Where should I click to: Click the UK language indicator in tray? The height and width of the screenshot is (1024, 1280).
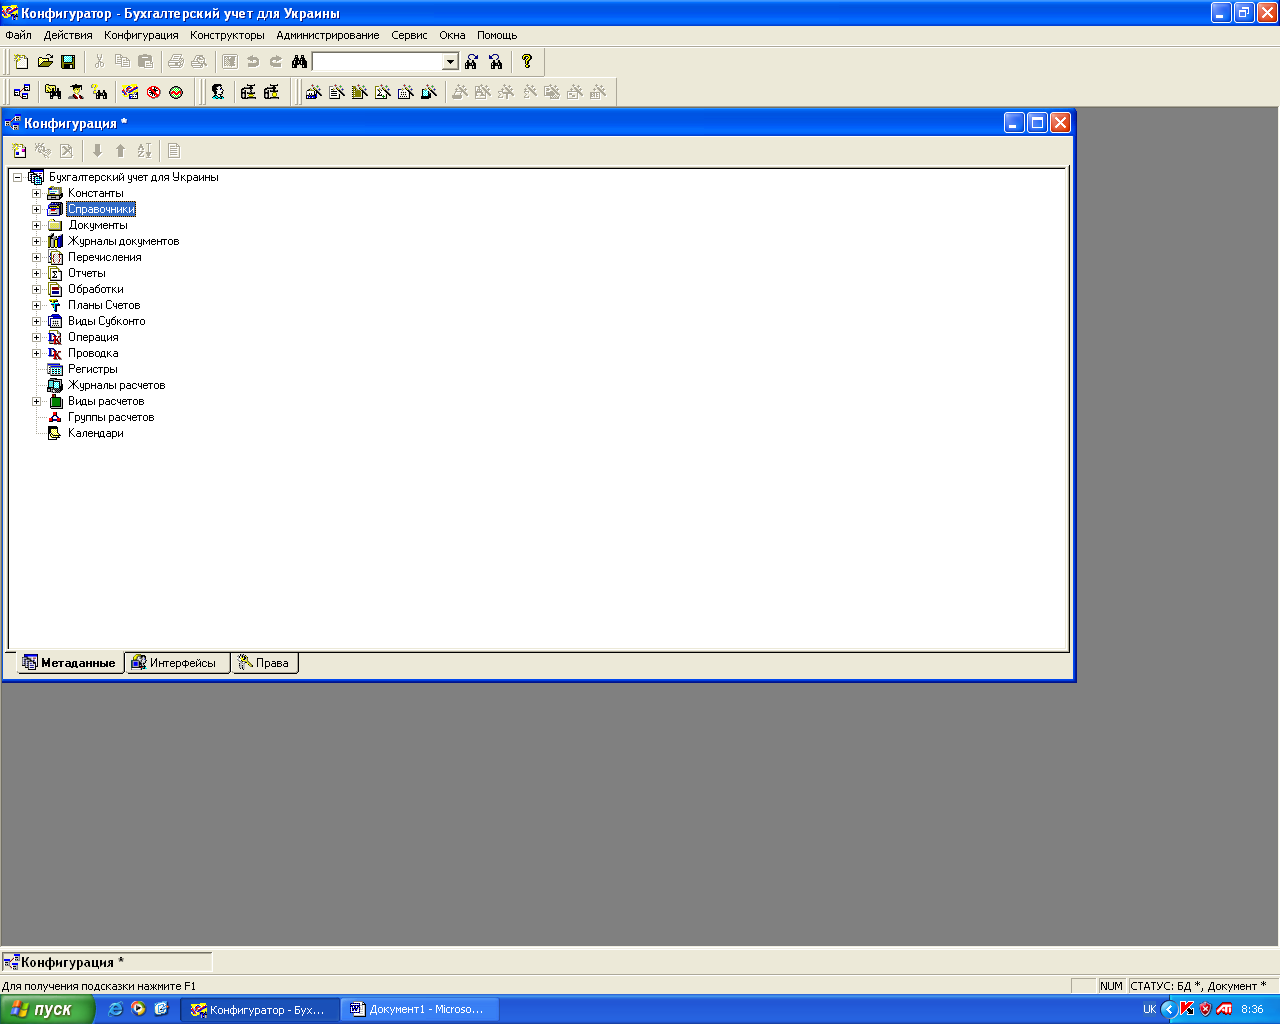pyautogui.click(x=1149, y=1009)
